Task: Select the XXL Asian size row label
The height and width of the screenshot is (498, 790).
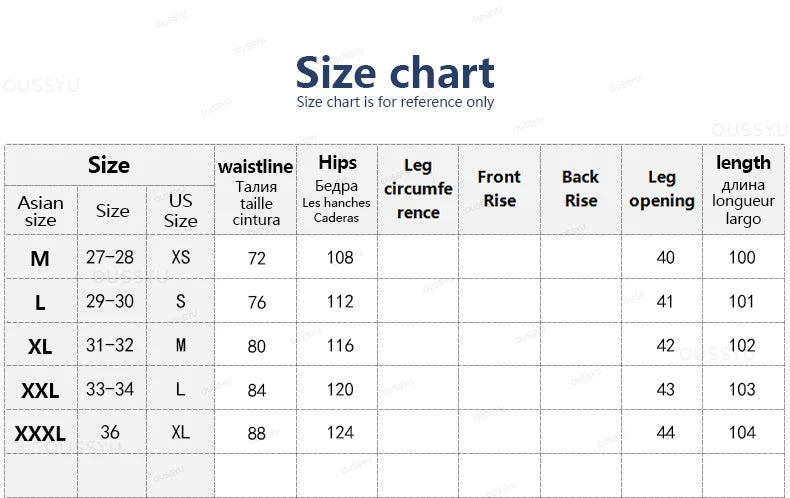Action: pos(40,390)
